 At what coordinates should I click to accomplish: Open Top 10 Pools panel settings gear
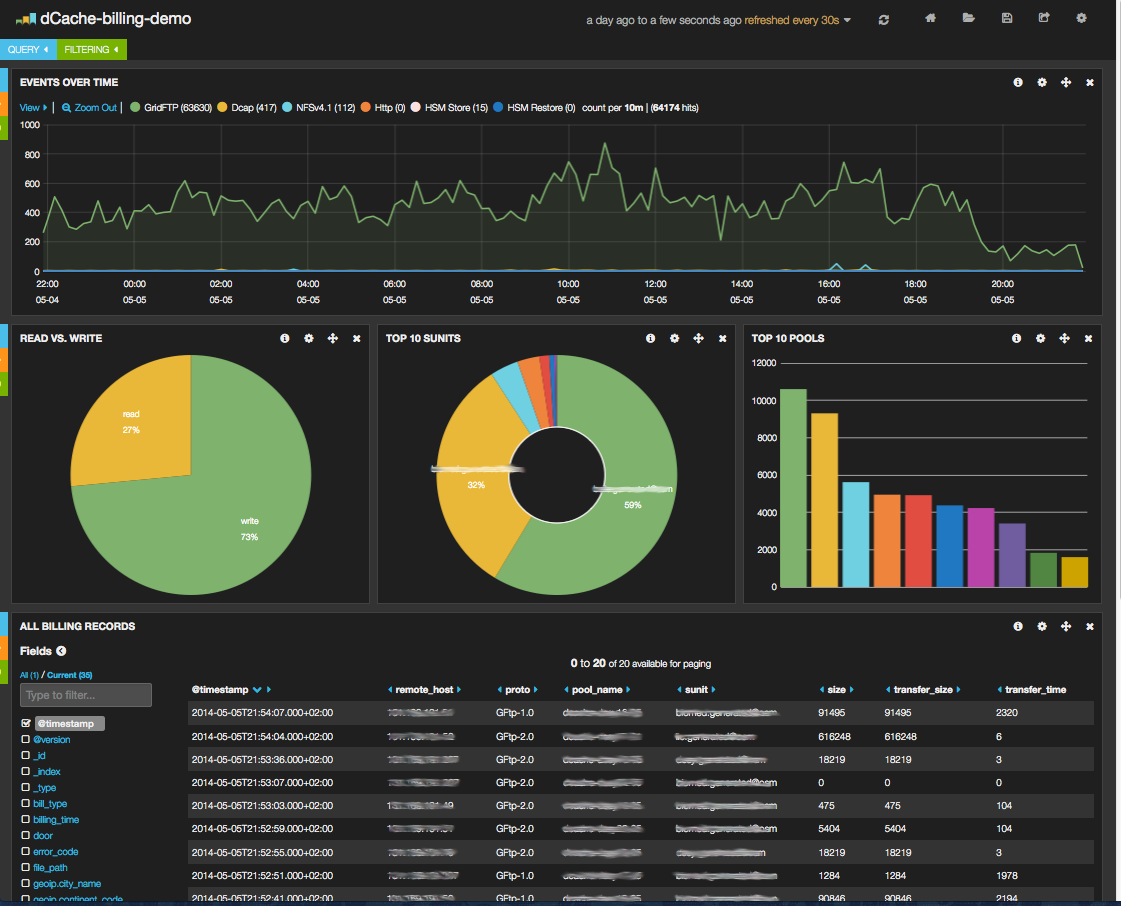(x=1040, y=338)
